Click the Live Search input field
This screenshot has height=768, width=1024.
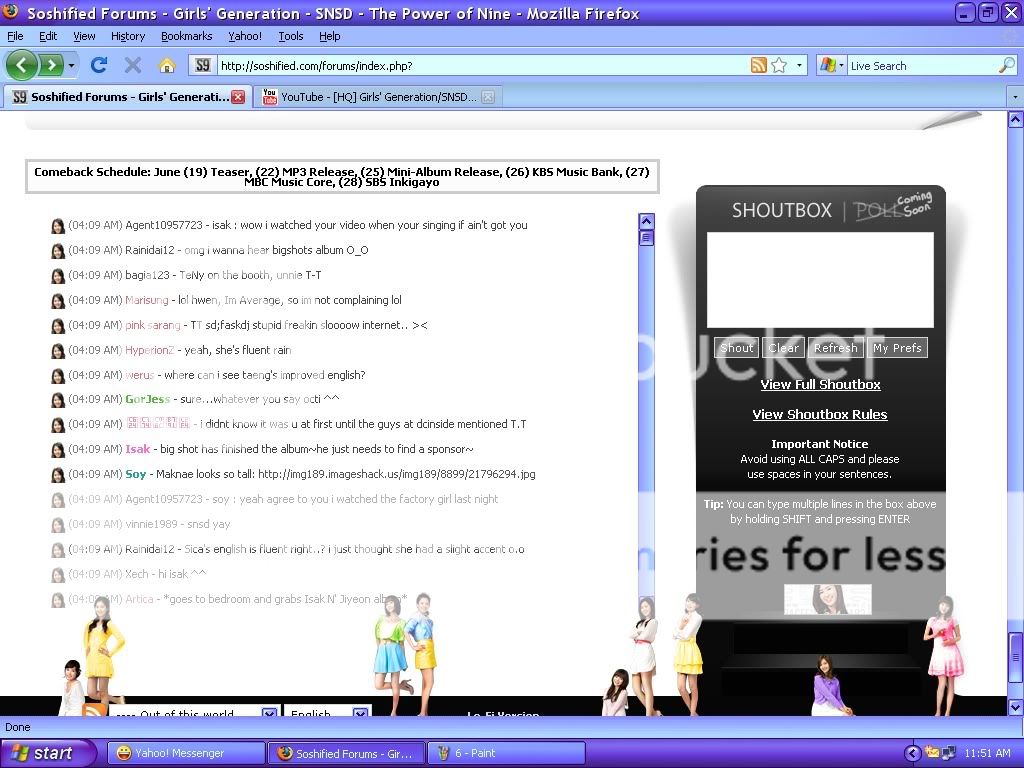pos(923,65)
